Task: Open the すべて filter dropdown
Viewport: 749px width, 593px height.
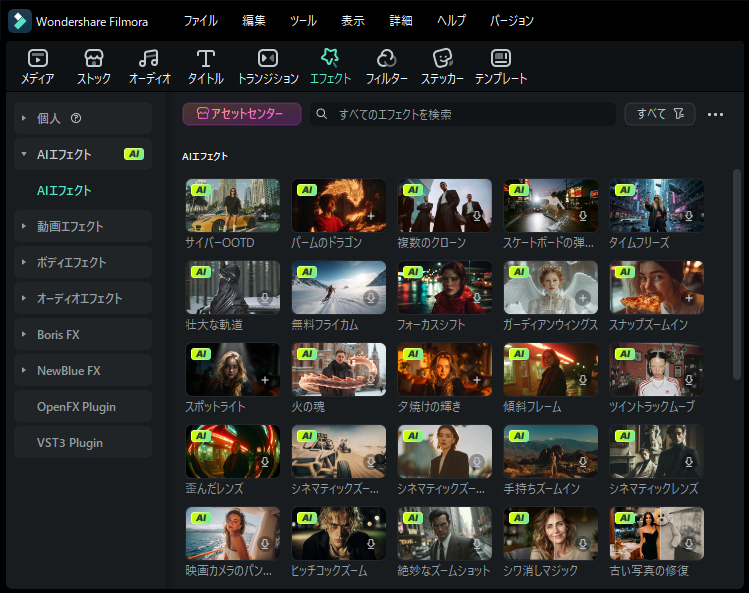Action: click(x=659, y=114)
